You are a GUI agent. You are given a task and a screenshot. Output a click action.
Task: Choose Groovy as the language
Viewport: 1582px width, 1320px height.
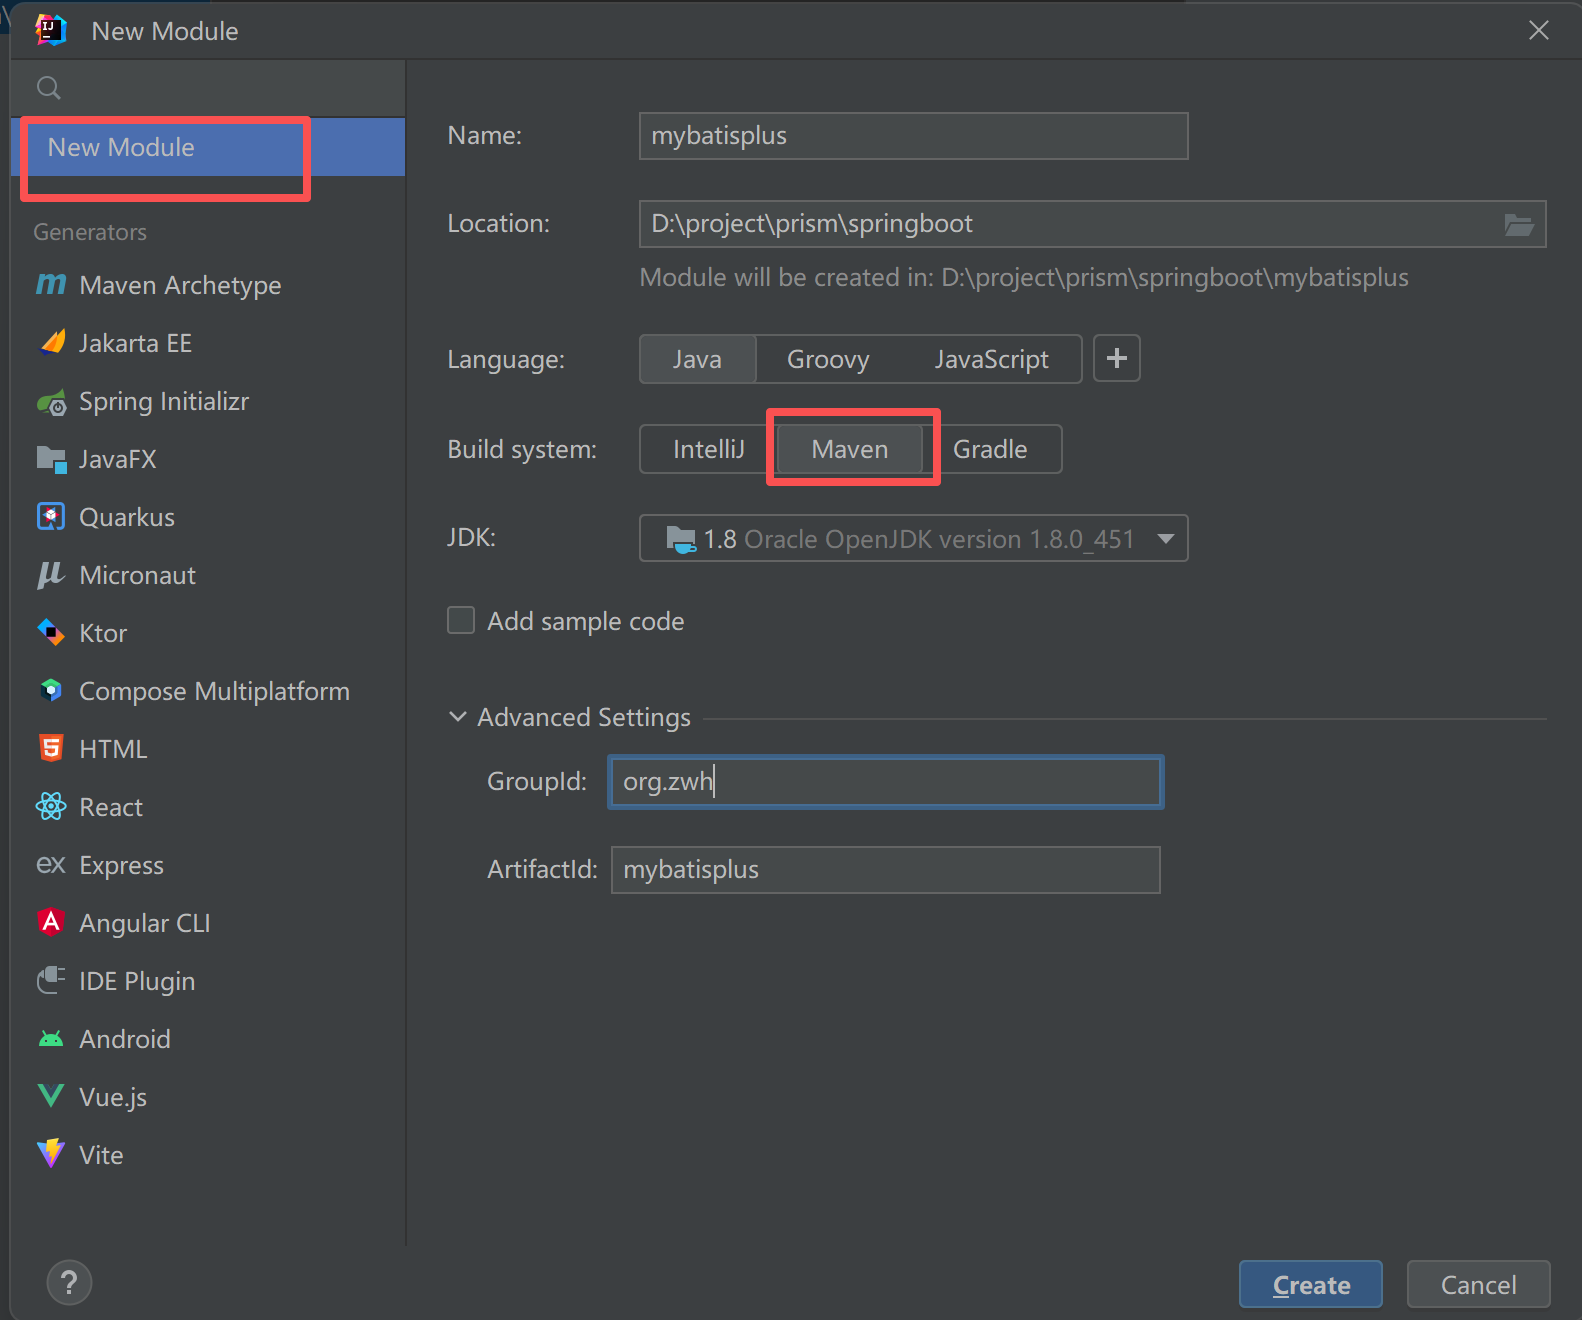coord(828,359)
